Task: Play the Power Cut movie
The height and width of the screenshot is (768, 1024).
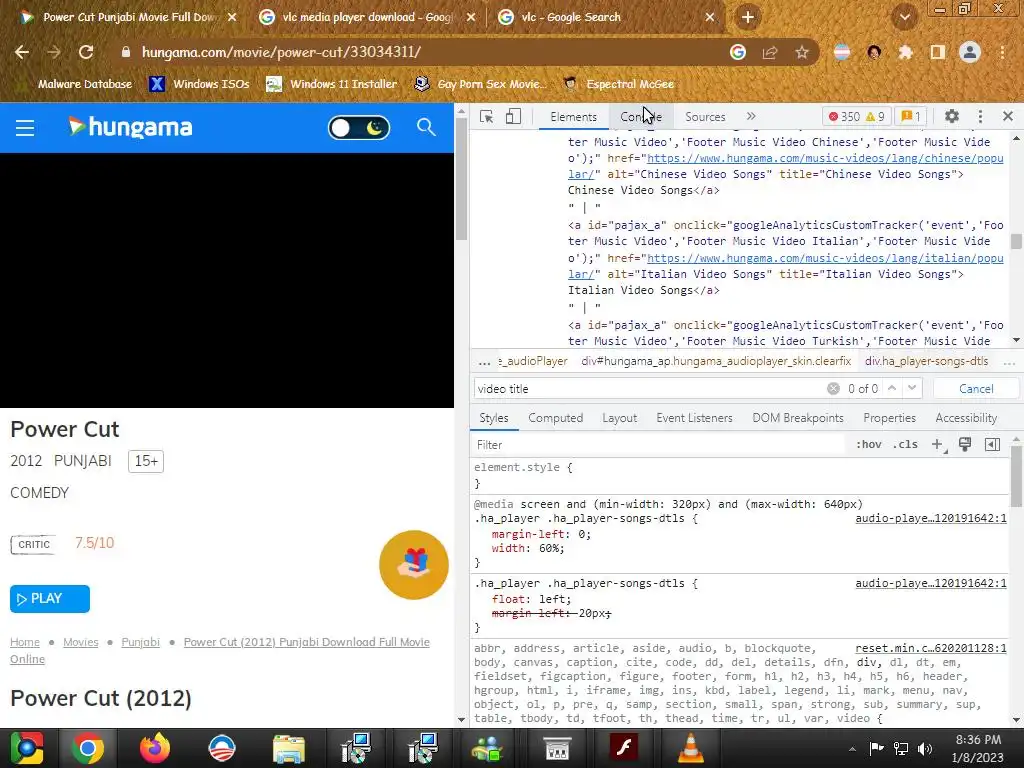Action: tap(50, 599)
